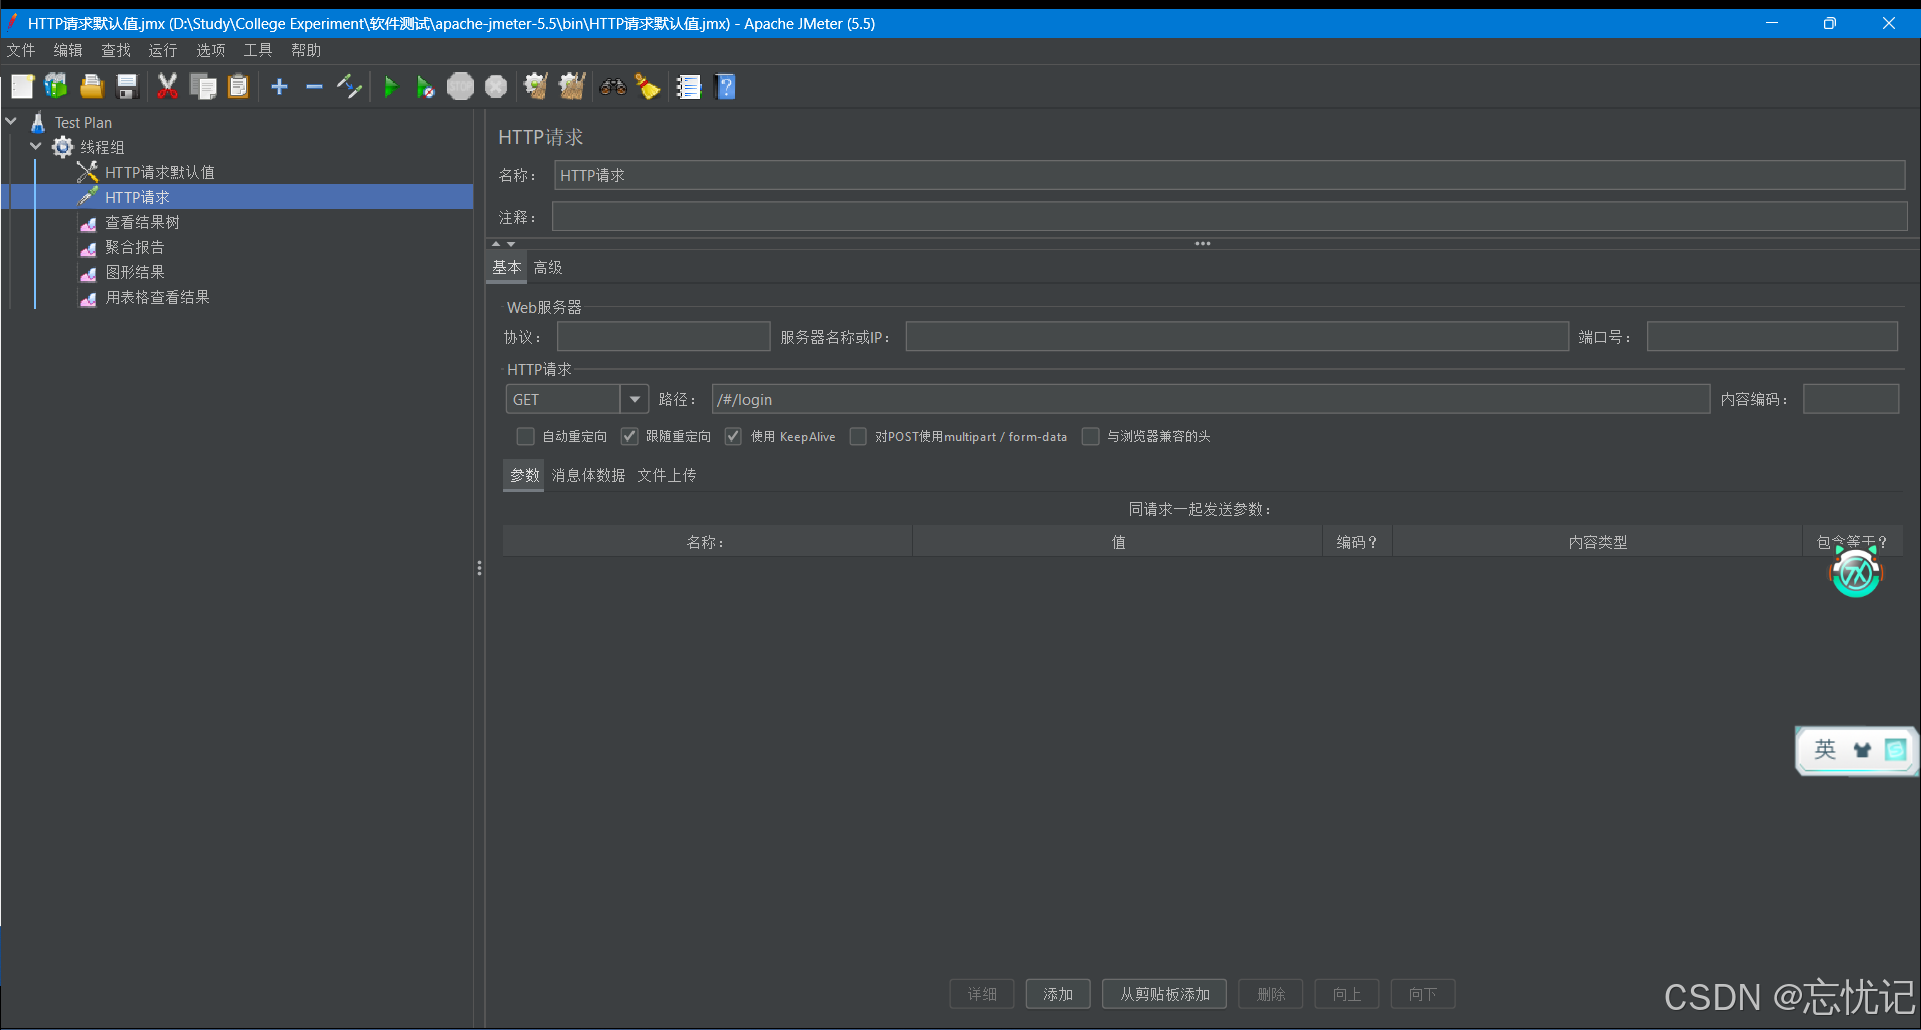The image size is (1921, 1030).
Task: Click the Copy icon in toolbar
Action: (x=203, y=87)
